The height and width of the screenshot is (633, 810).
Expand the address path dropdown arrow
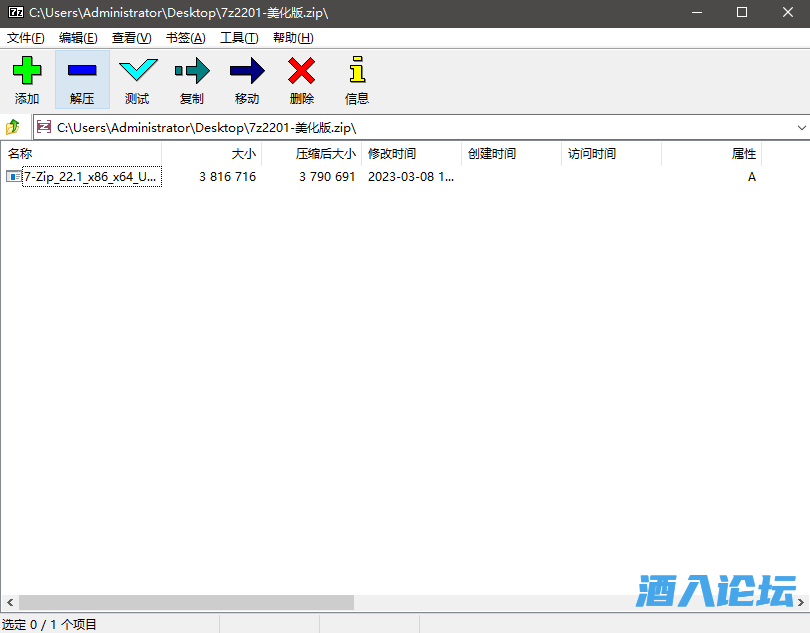point(802,128)
